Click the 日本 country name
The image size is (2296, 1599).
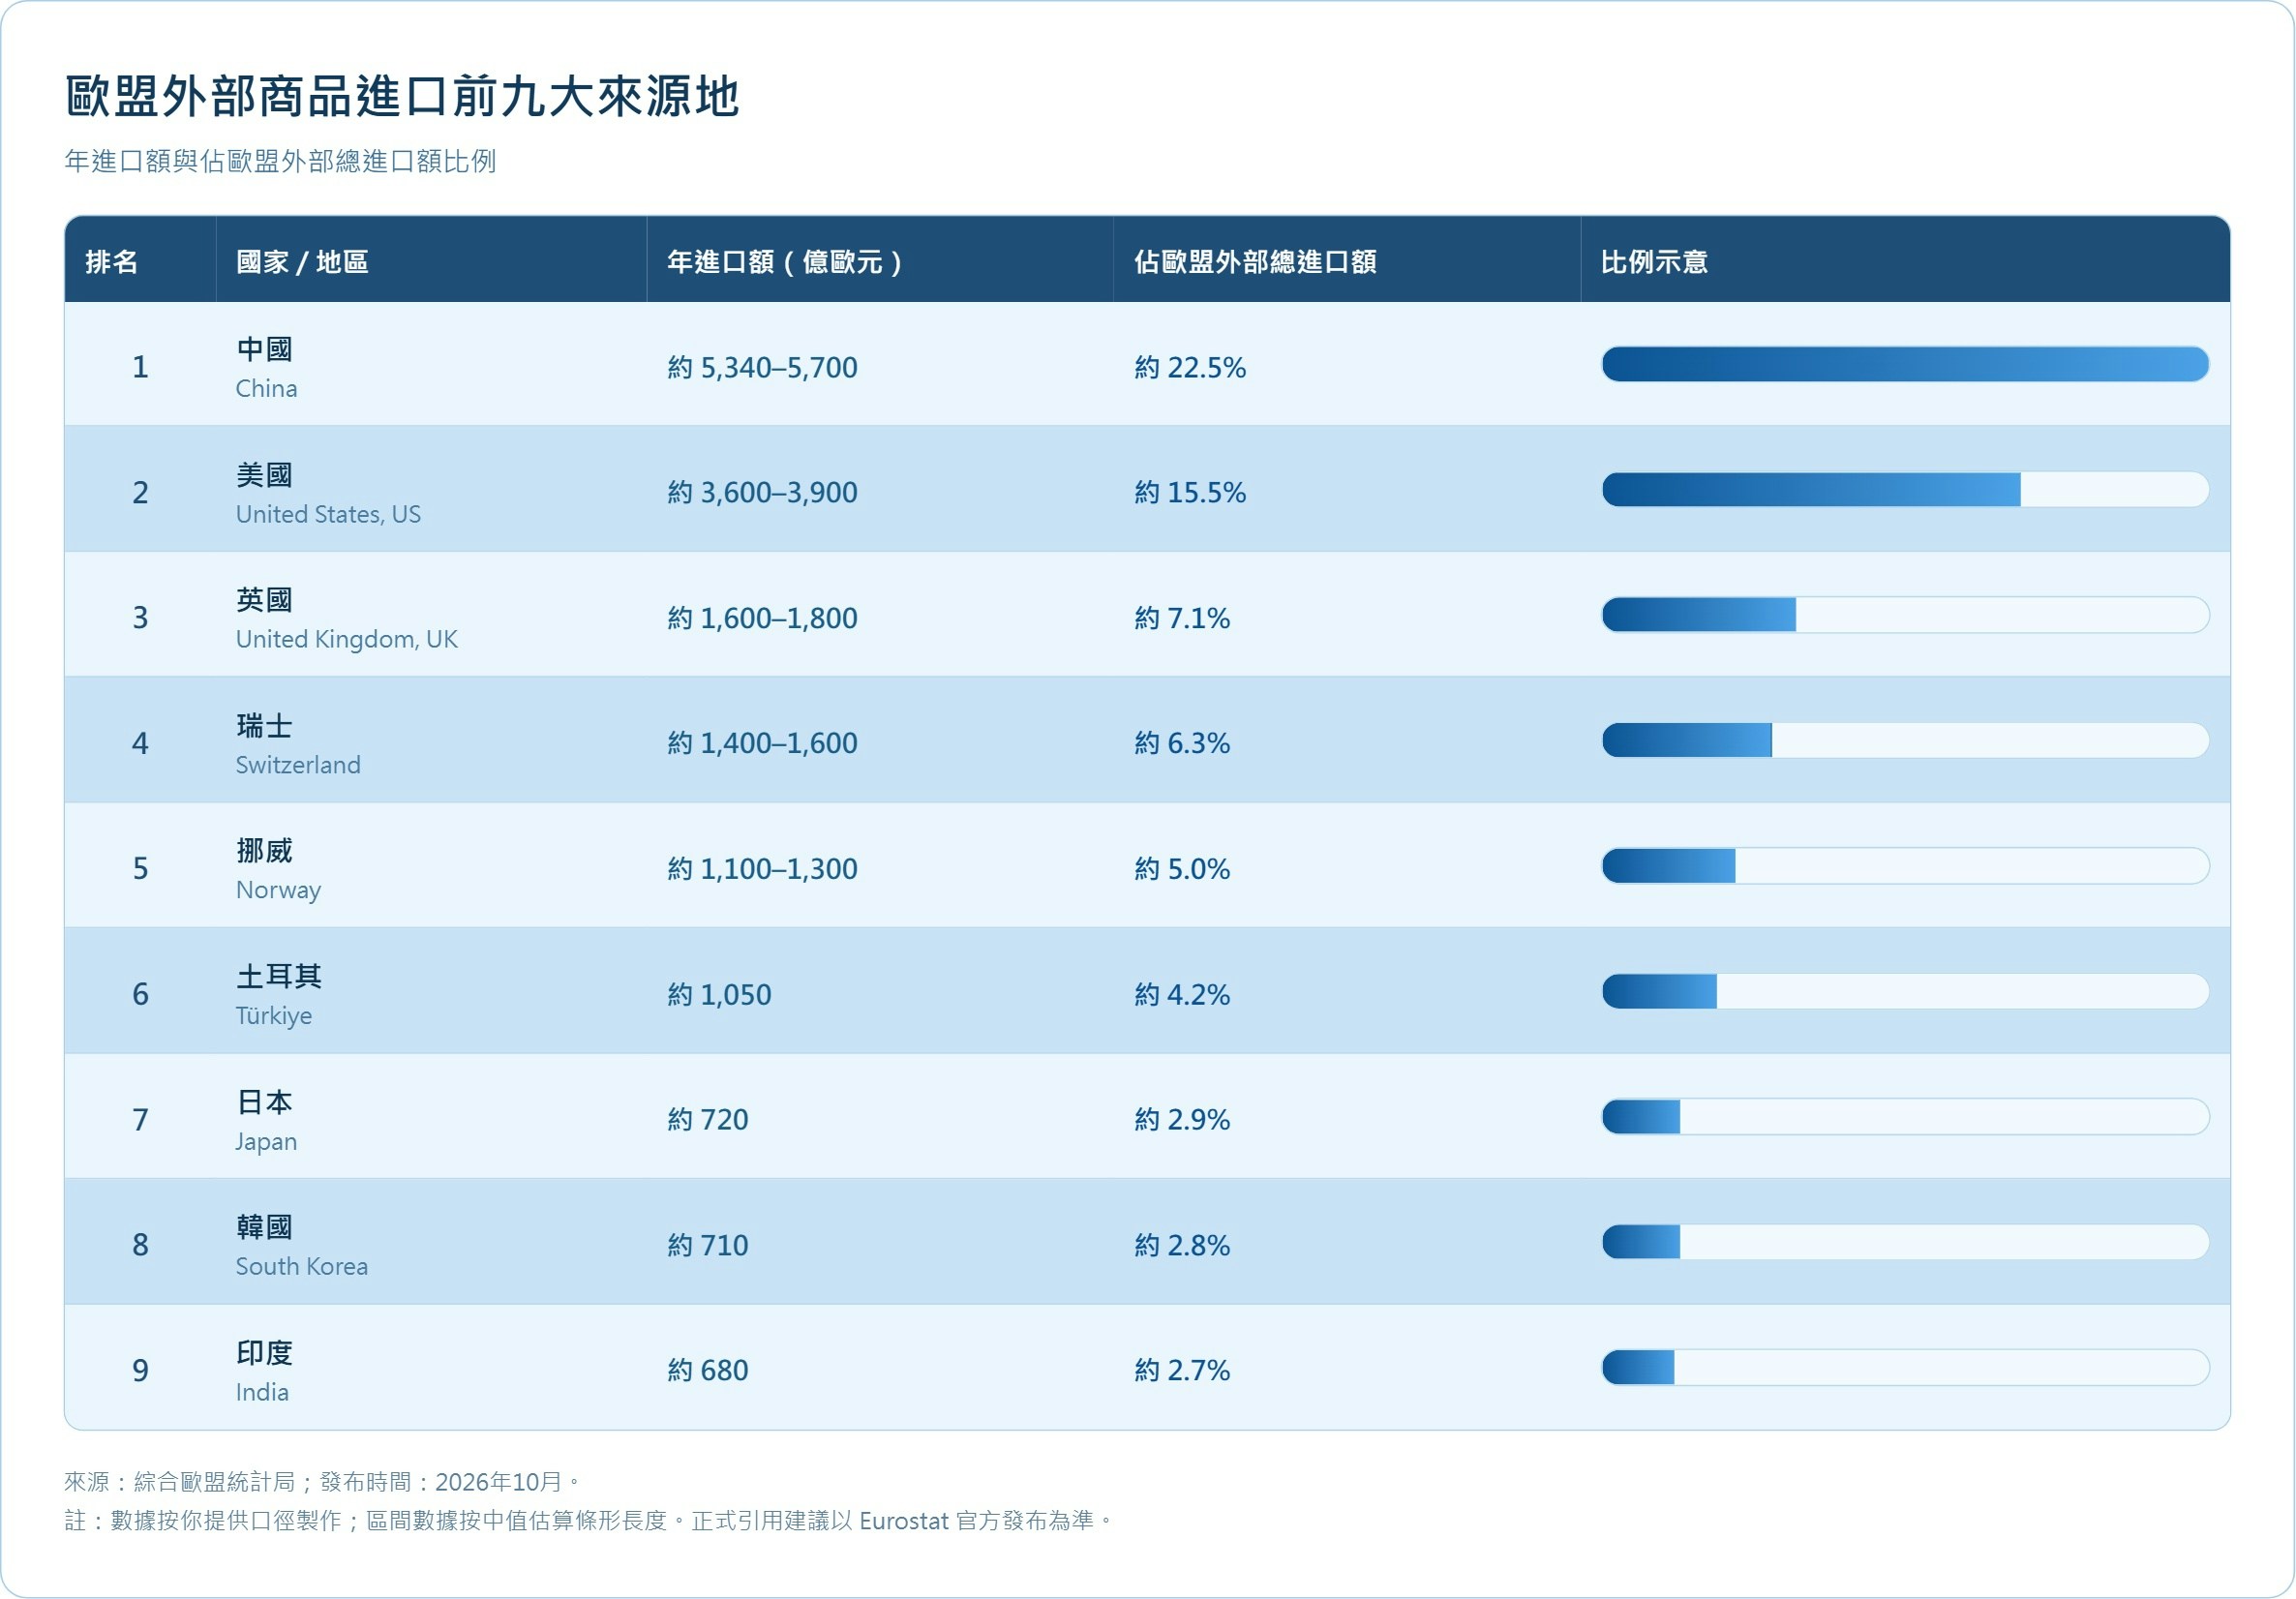click(265, 1101)
